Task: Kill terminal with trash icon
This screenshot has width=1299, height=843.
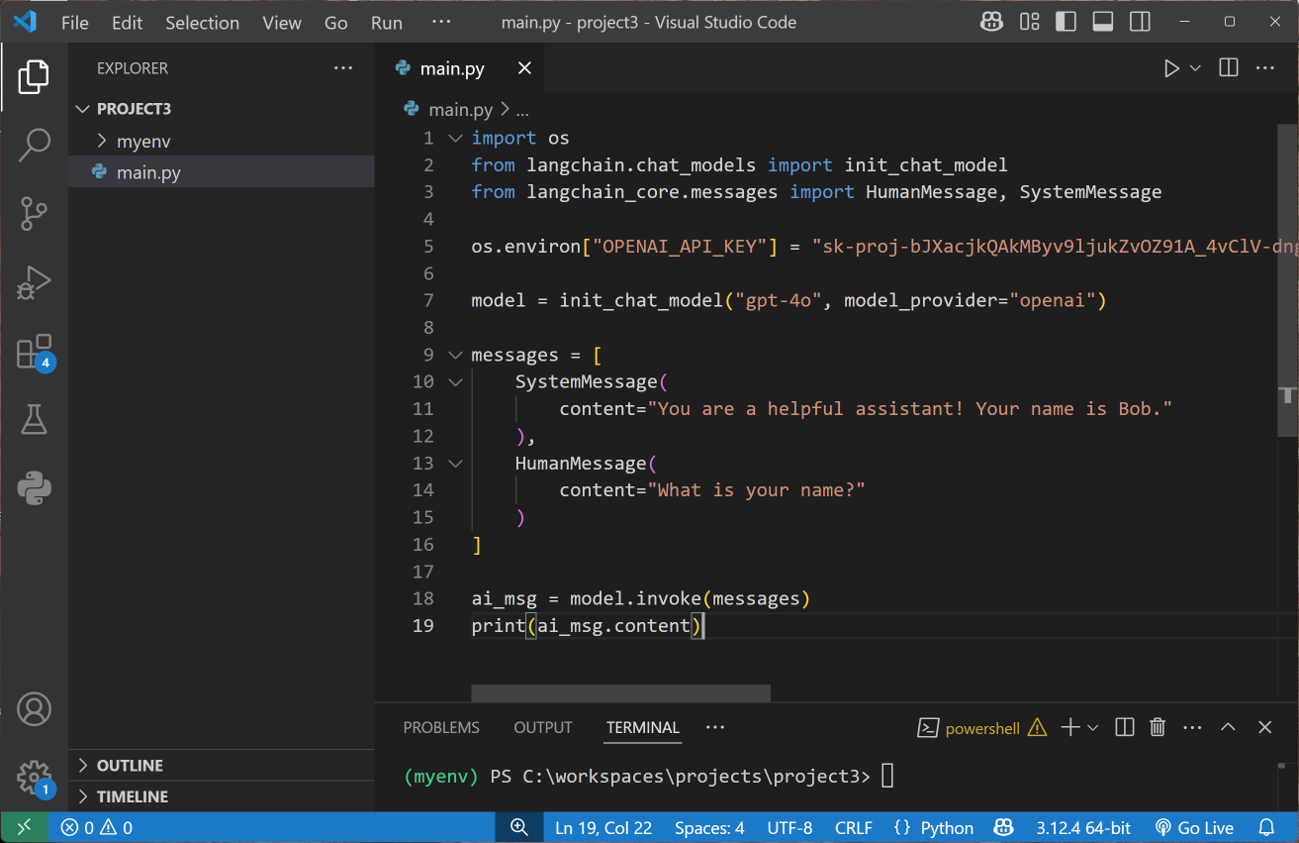Action: (1157, 727)
